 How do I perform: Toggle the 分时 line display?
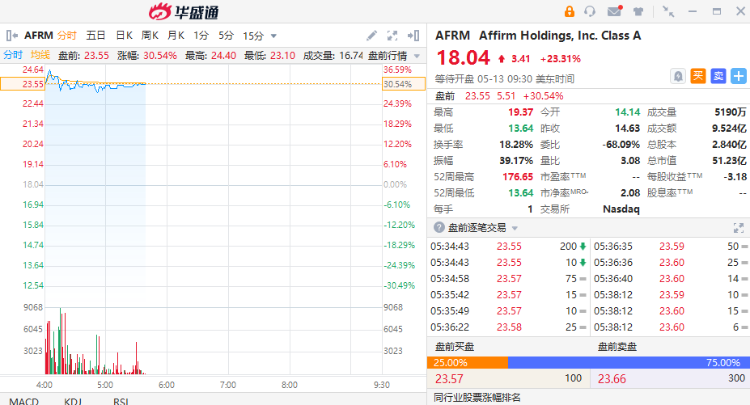pos(13,54)
